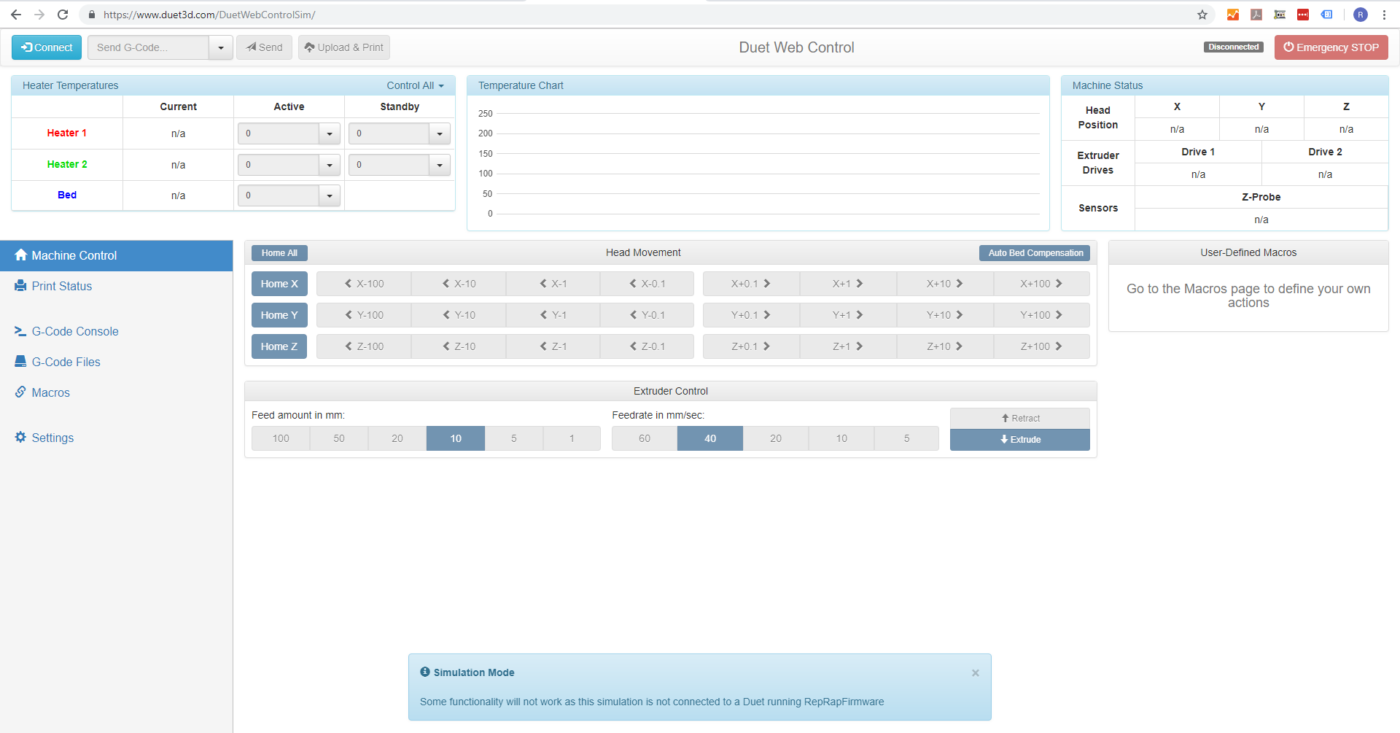Open the user profile avatar in Chrome
1400x733 pixels.
pos(1360,15)
